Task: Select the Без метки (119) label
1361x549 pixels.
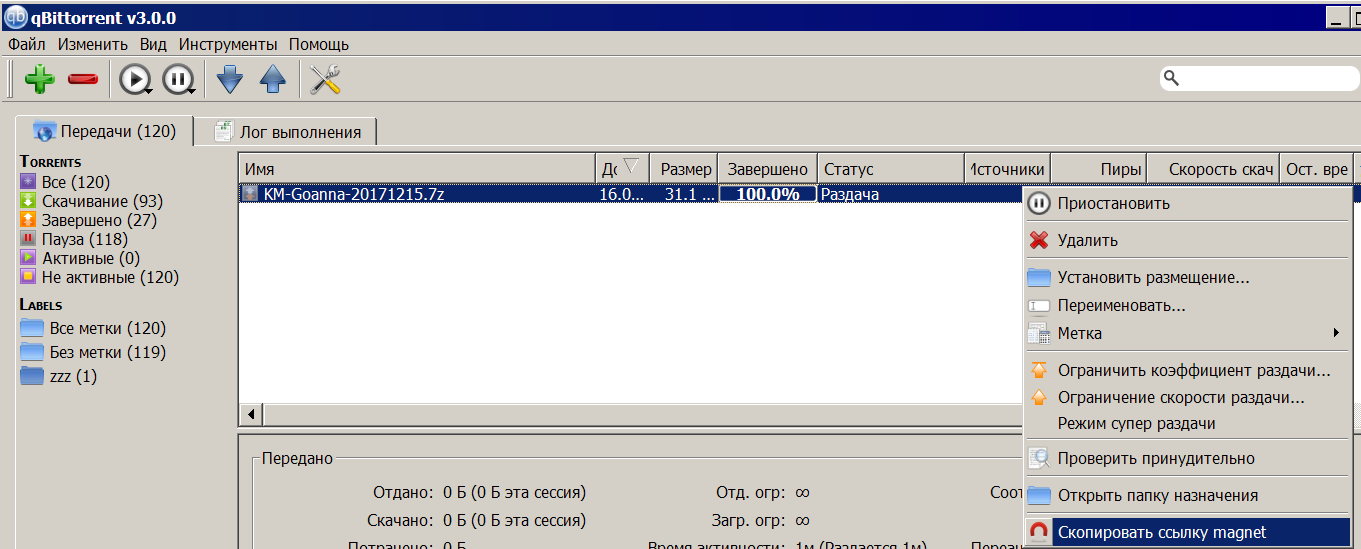Action: (93, 352)
